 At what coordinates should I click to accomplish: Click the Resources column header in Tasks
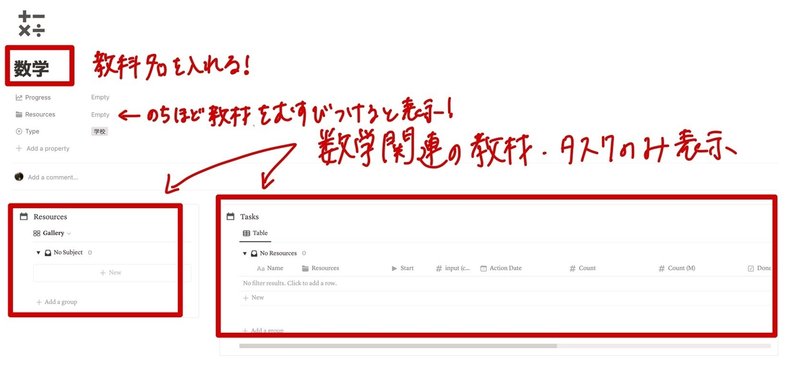(320, 268)
